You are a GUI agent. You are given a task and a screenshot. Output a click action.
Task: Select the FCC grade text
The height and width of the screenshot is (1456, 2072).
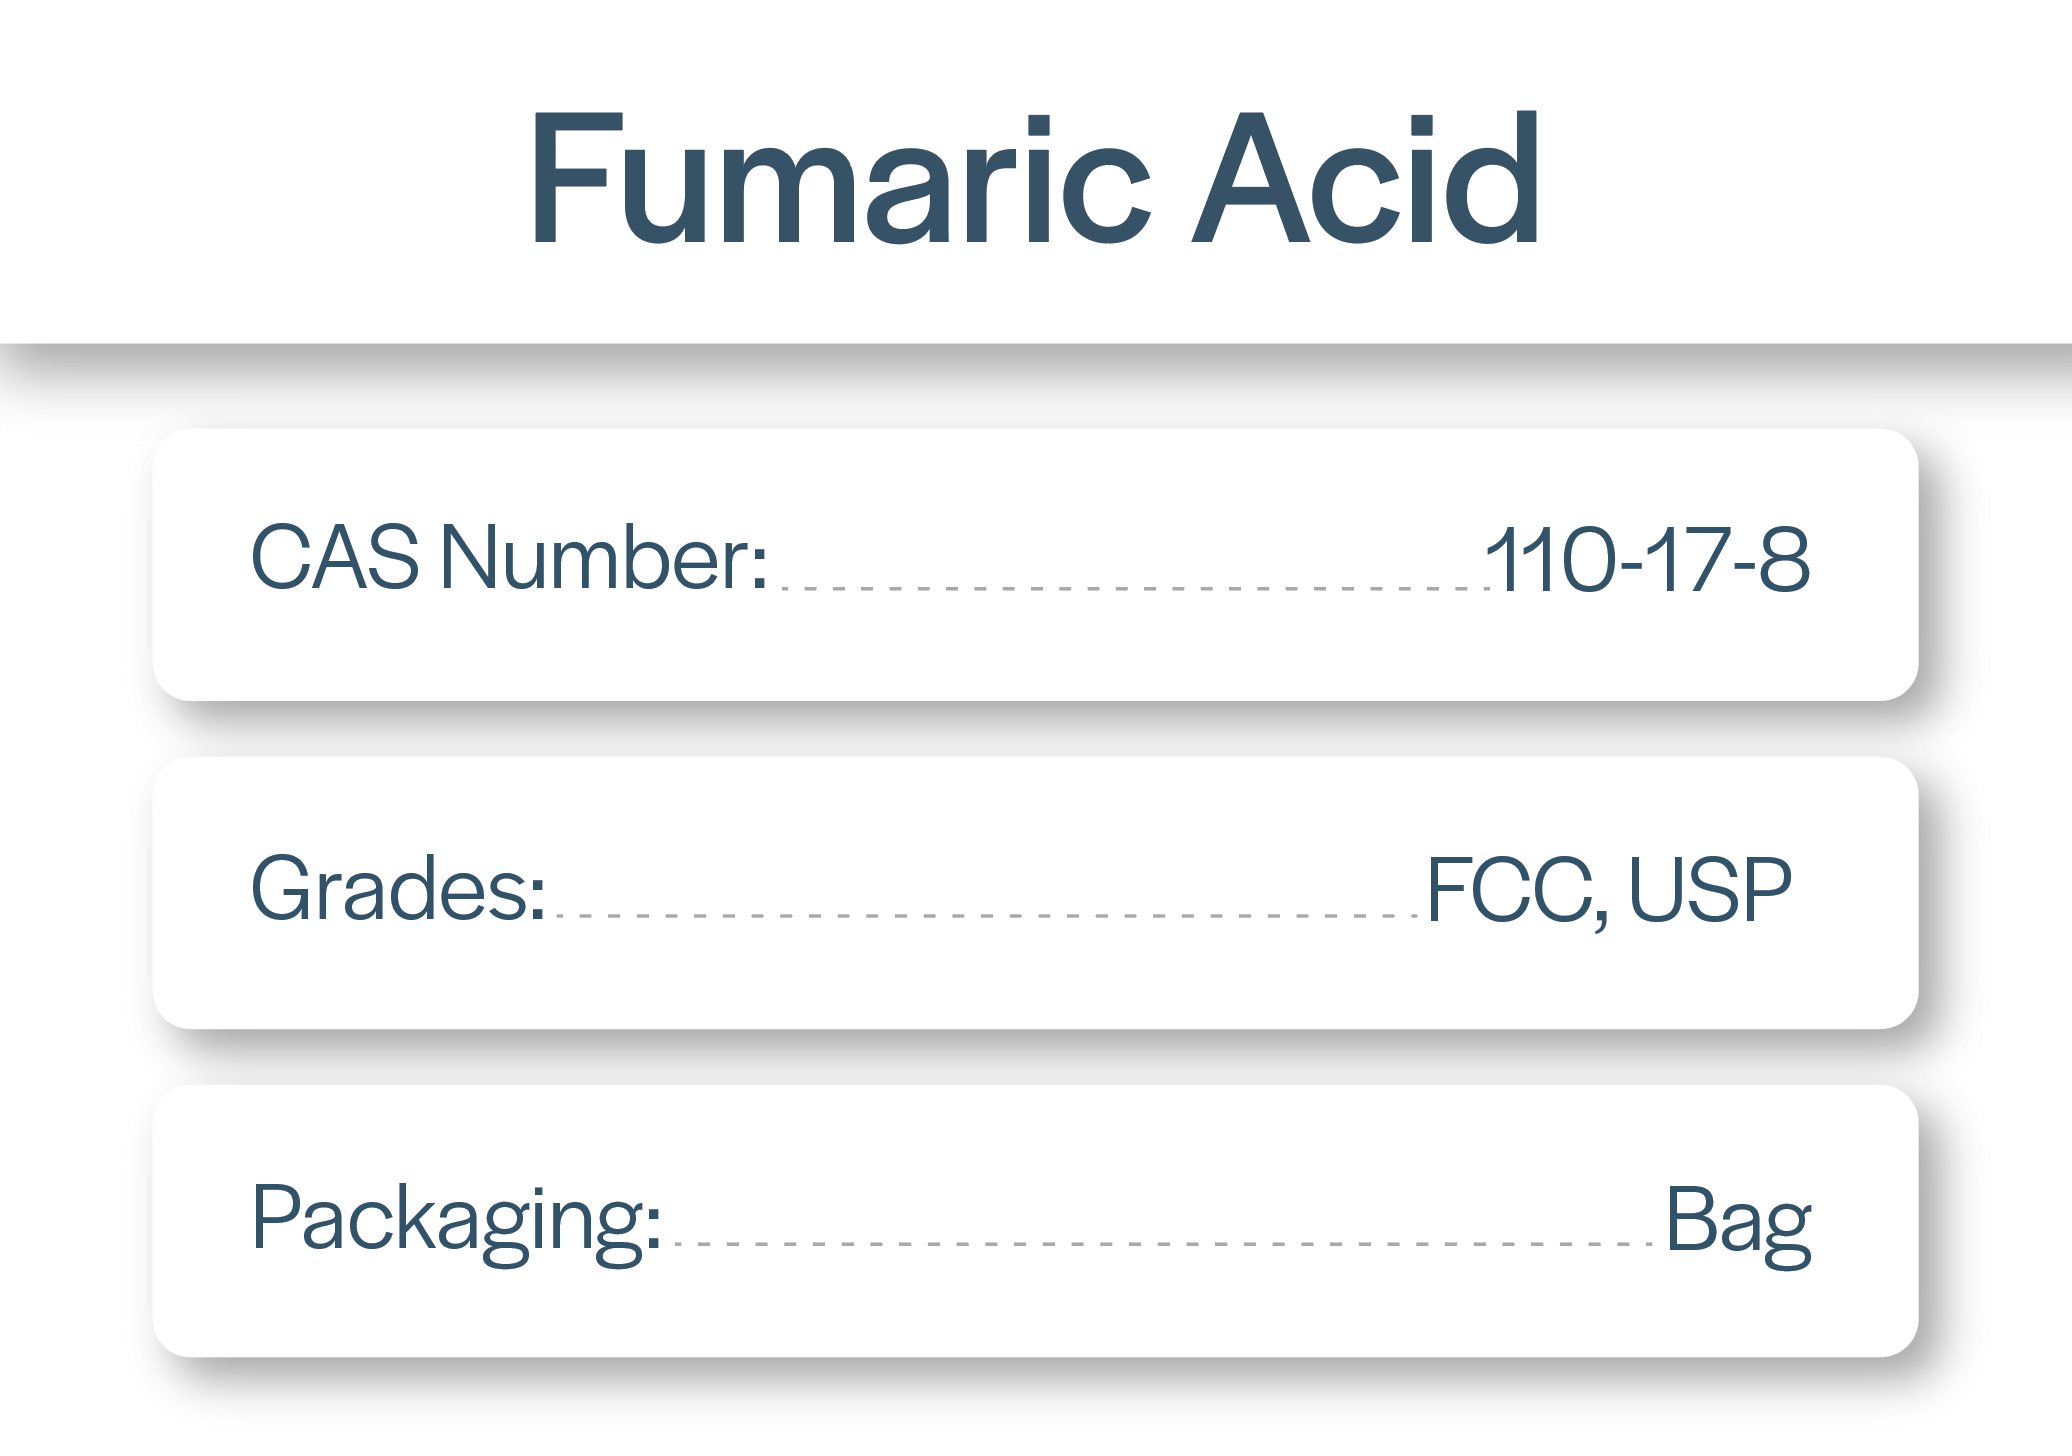(x=1509, y=889)
